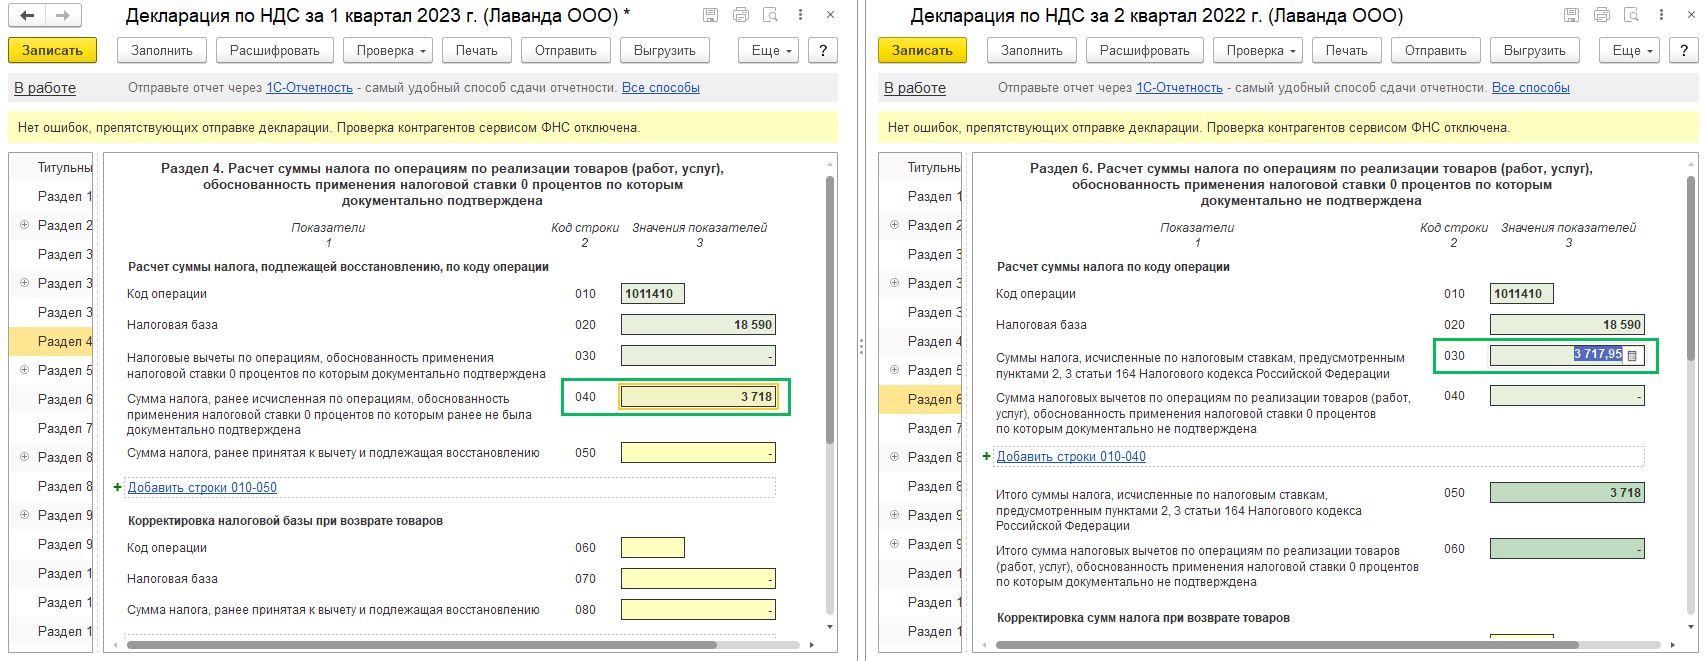Click print preview icon in 2022 declaration header
1705x661 pixels.
point(1631,15)
